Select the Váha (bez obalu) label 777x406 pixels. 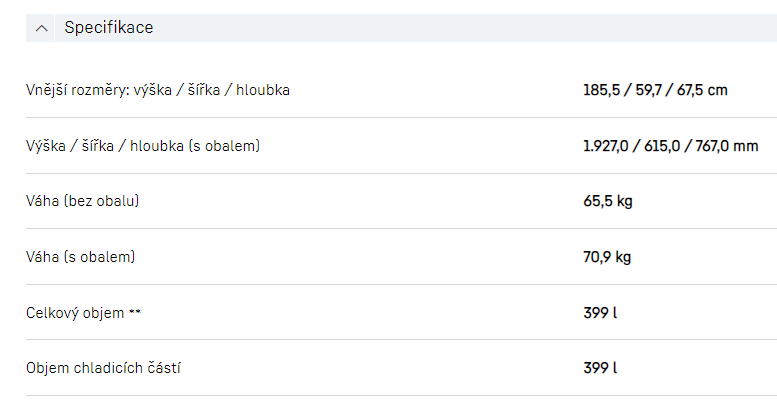tap(82, 201)
